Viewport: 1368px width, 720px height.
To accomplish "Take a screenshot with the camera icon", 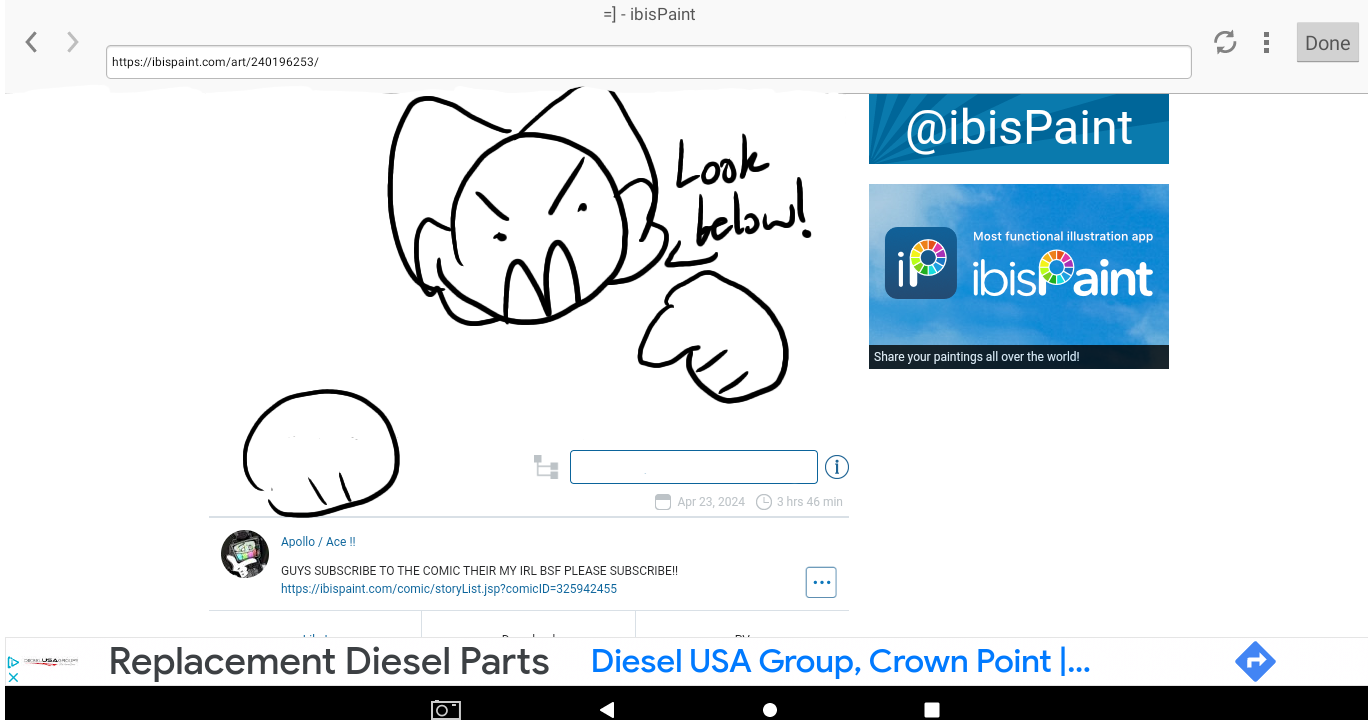I will (446, 710).
